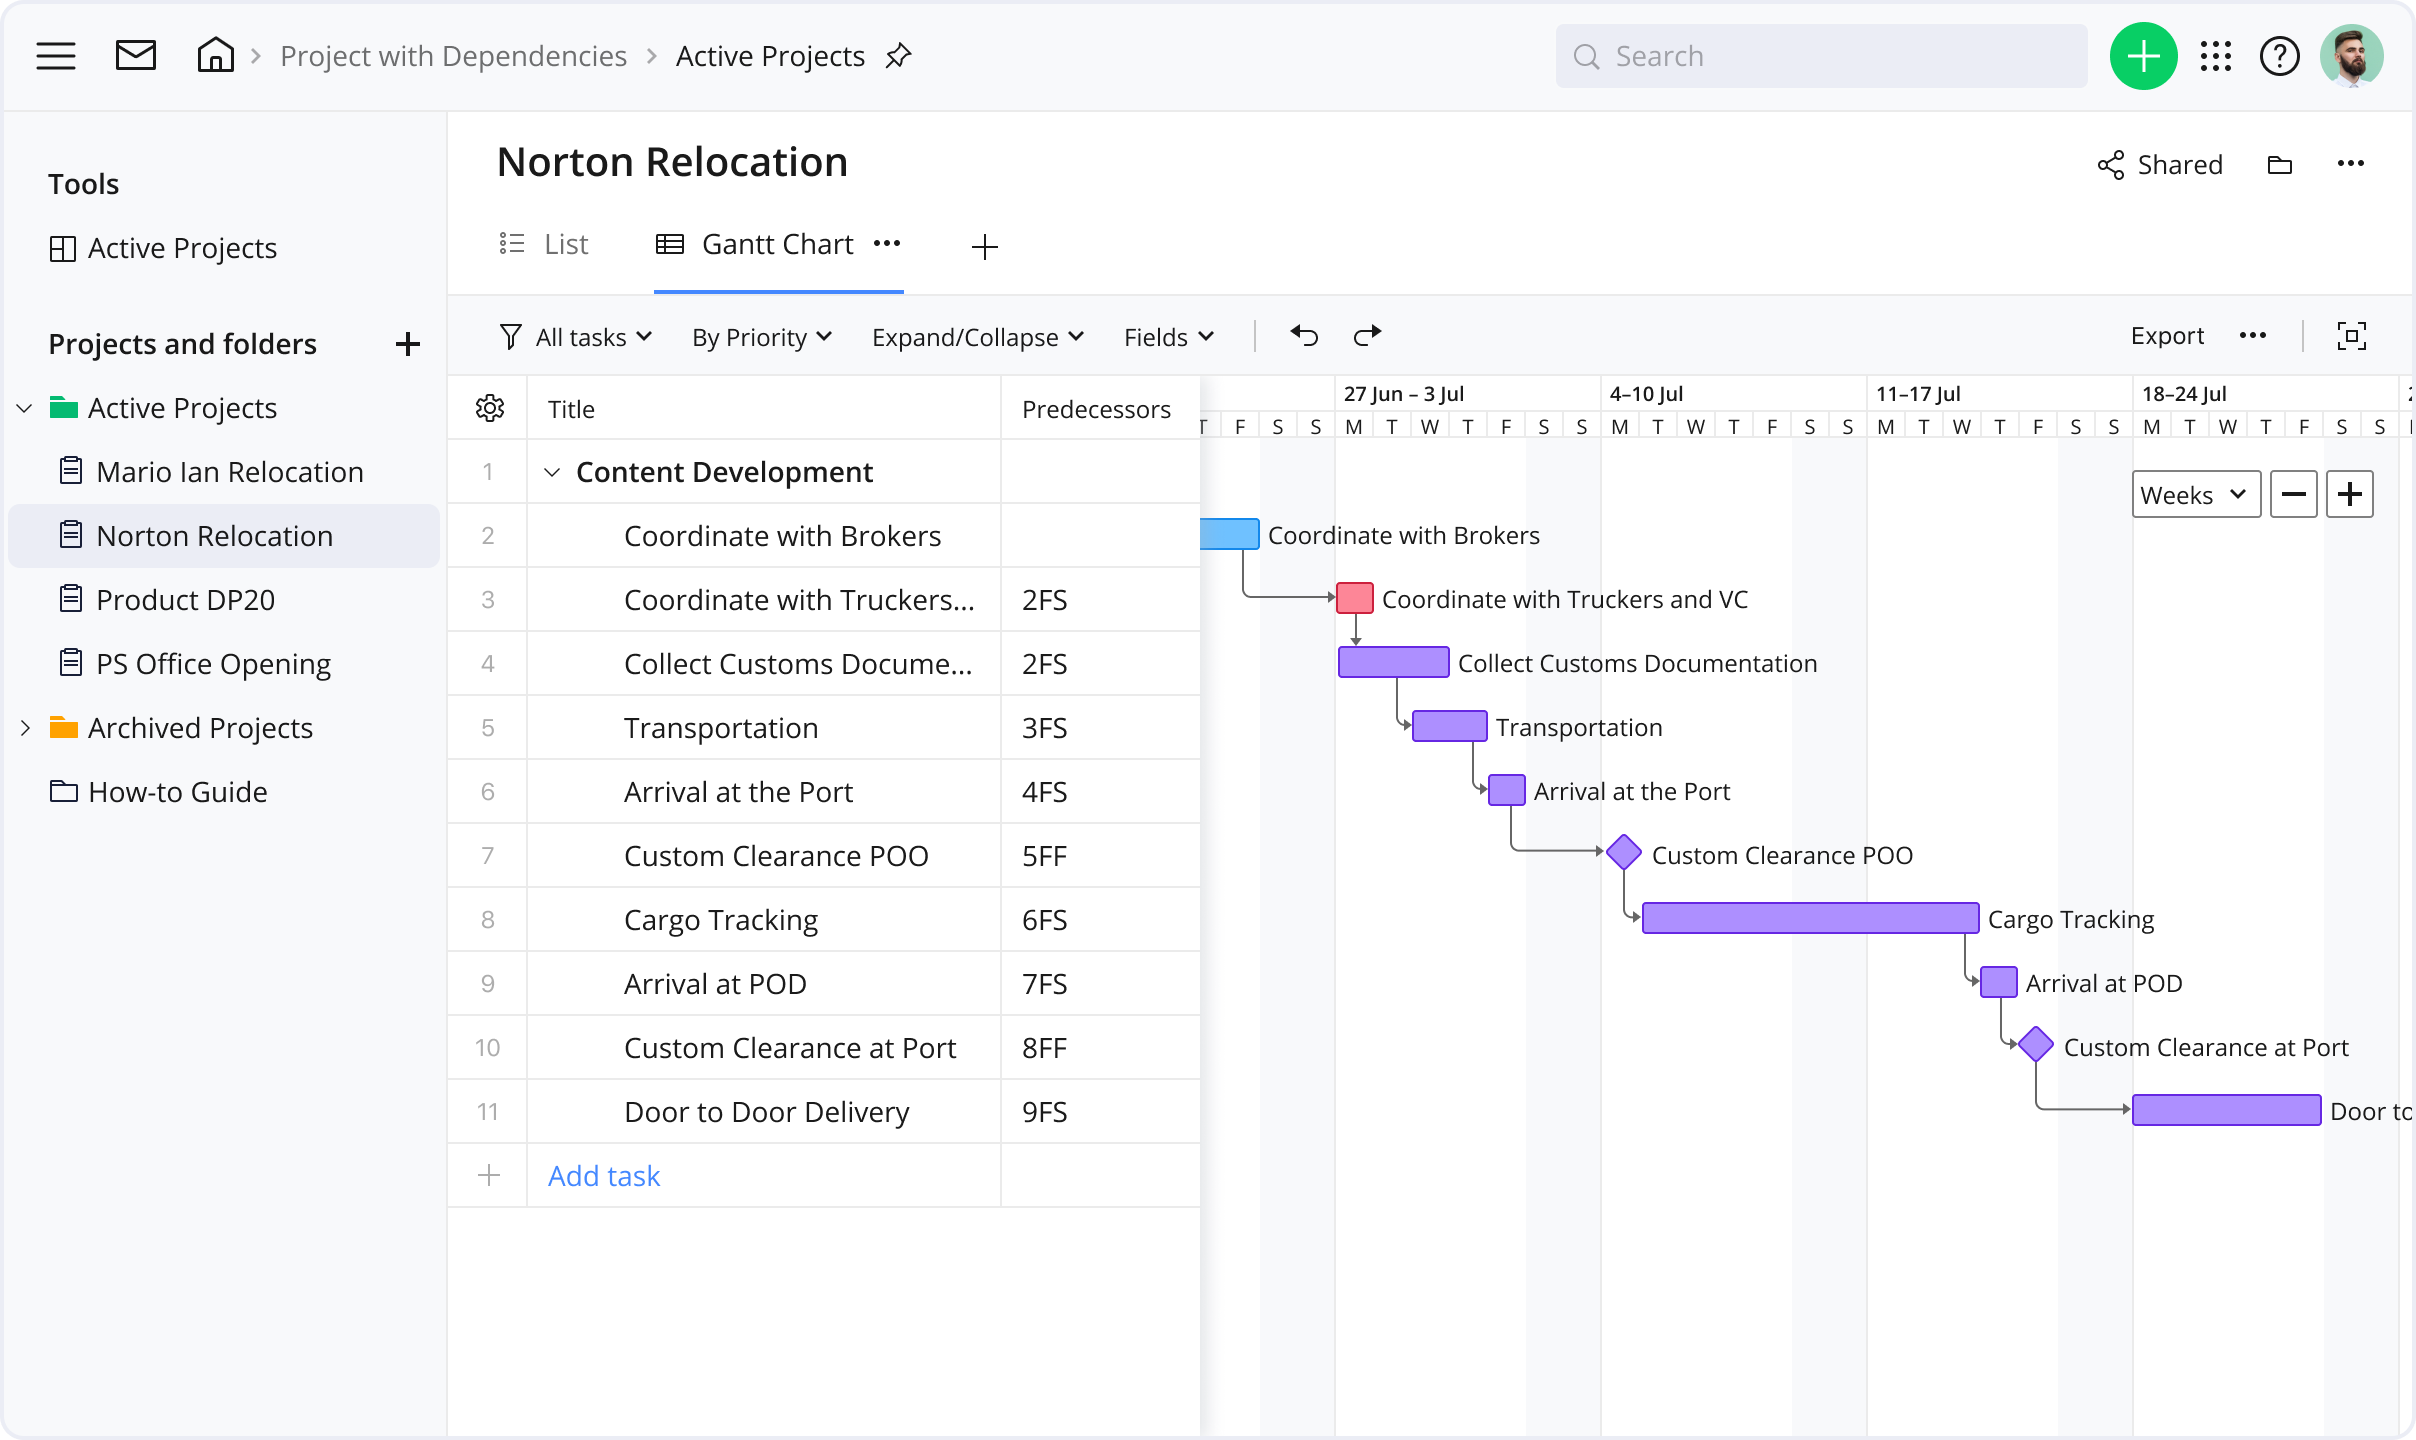
Task: Click the undo arrow icon
Action: pos(1306,336)
